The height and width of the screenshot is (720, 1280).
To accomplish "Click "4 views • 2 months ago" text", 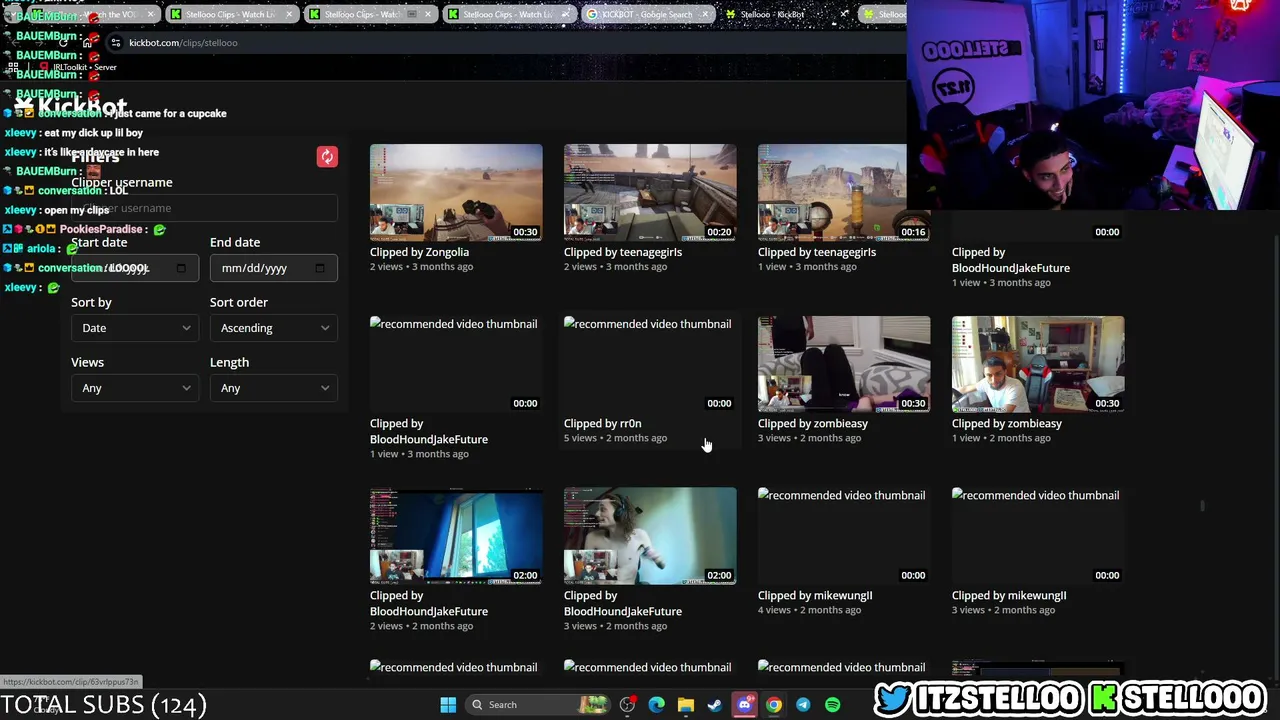I will point(809,610).
